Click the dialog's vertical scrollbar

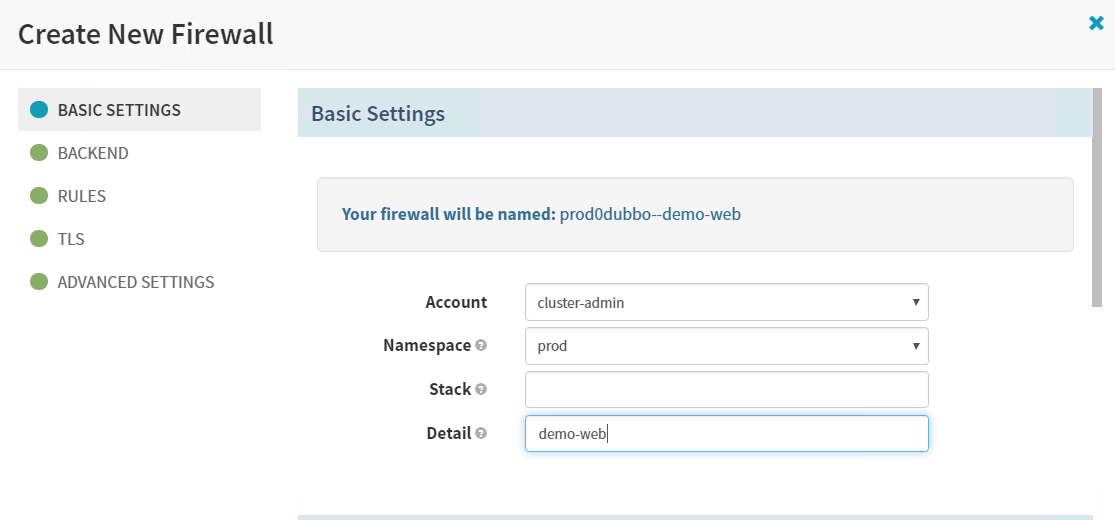click(1097, 220)
